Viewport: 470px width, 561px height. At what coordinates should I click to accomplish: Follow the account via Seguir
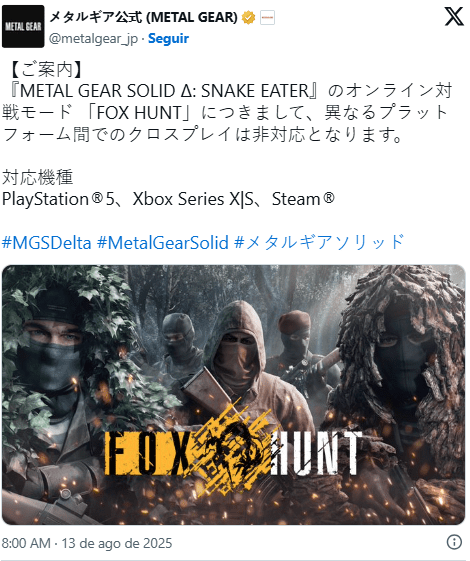pos(168,38)
